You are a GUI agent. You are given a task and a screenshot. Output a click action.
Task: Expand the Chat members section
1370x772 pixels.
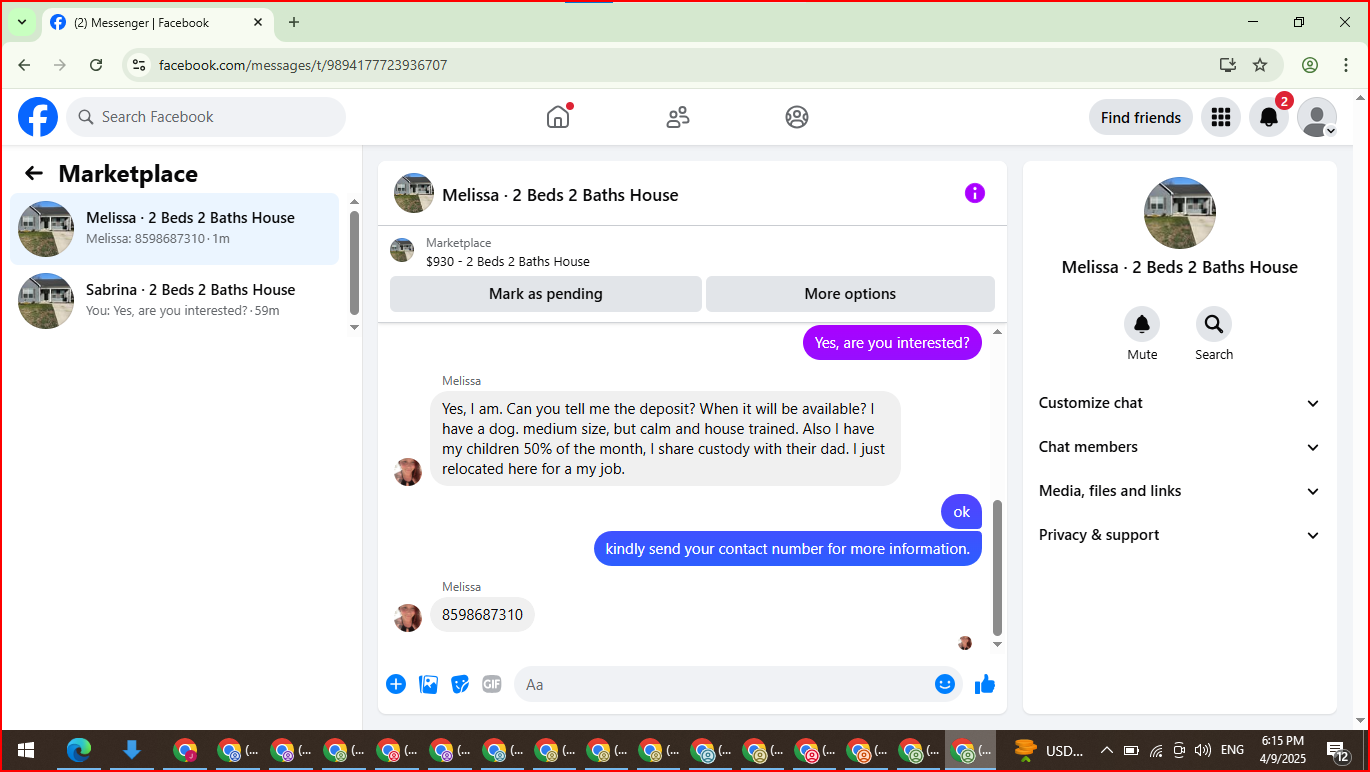[1180, 447]
